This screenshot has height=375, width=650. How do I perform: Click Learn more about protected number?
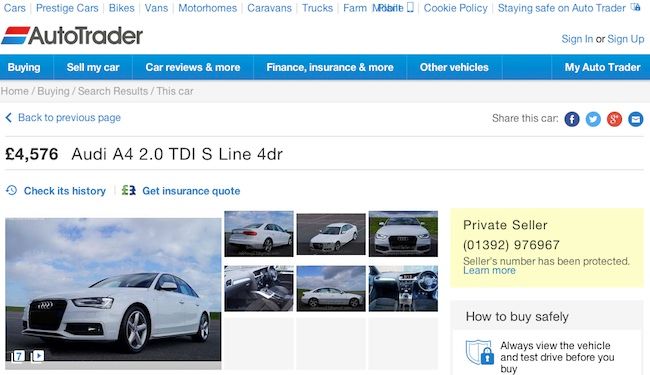click(489, 271)
